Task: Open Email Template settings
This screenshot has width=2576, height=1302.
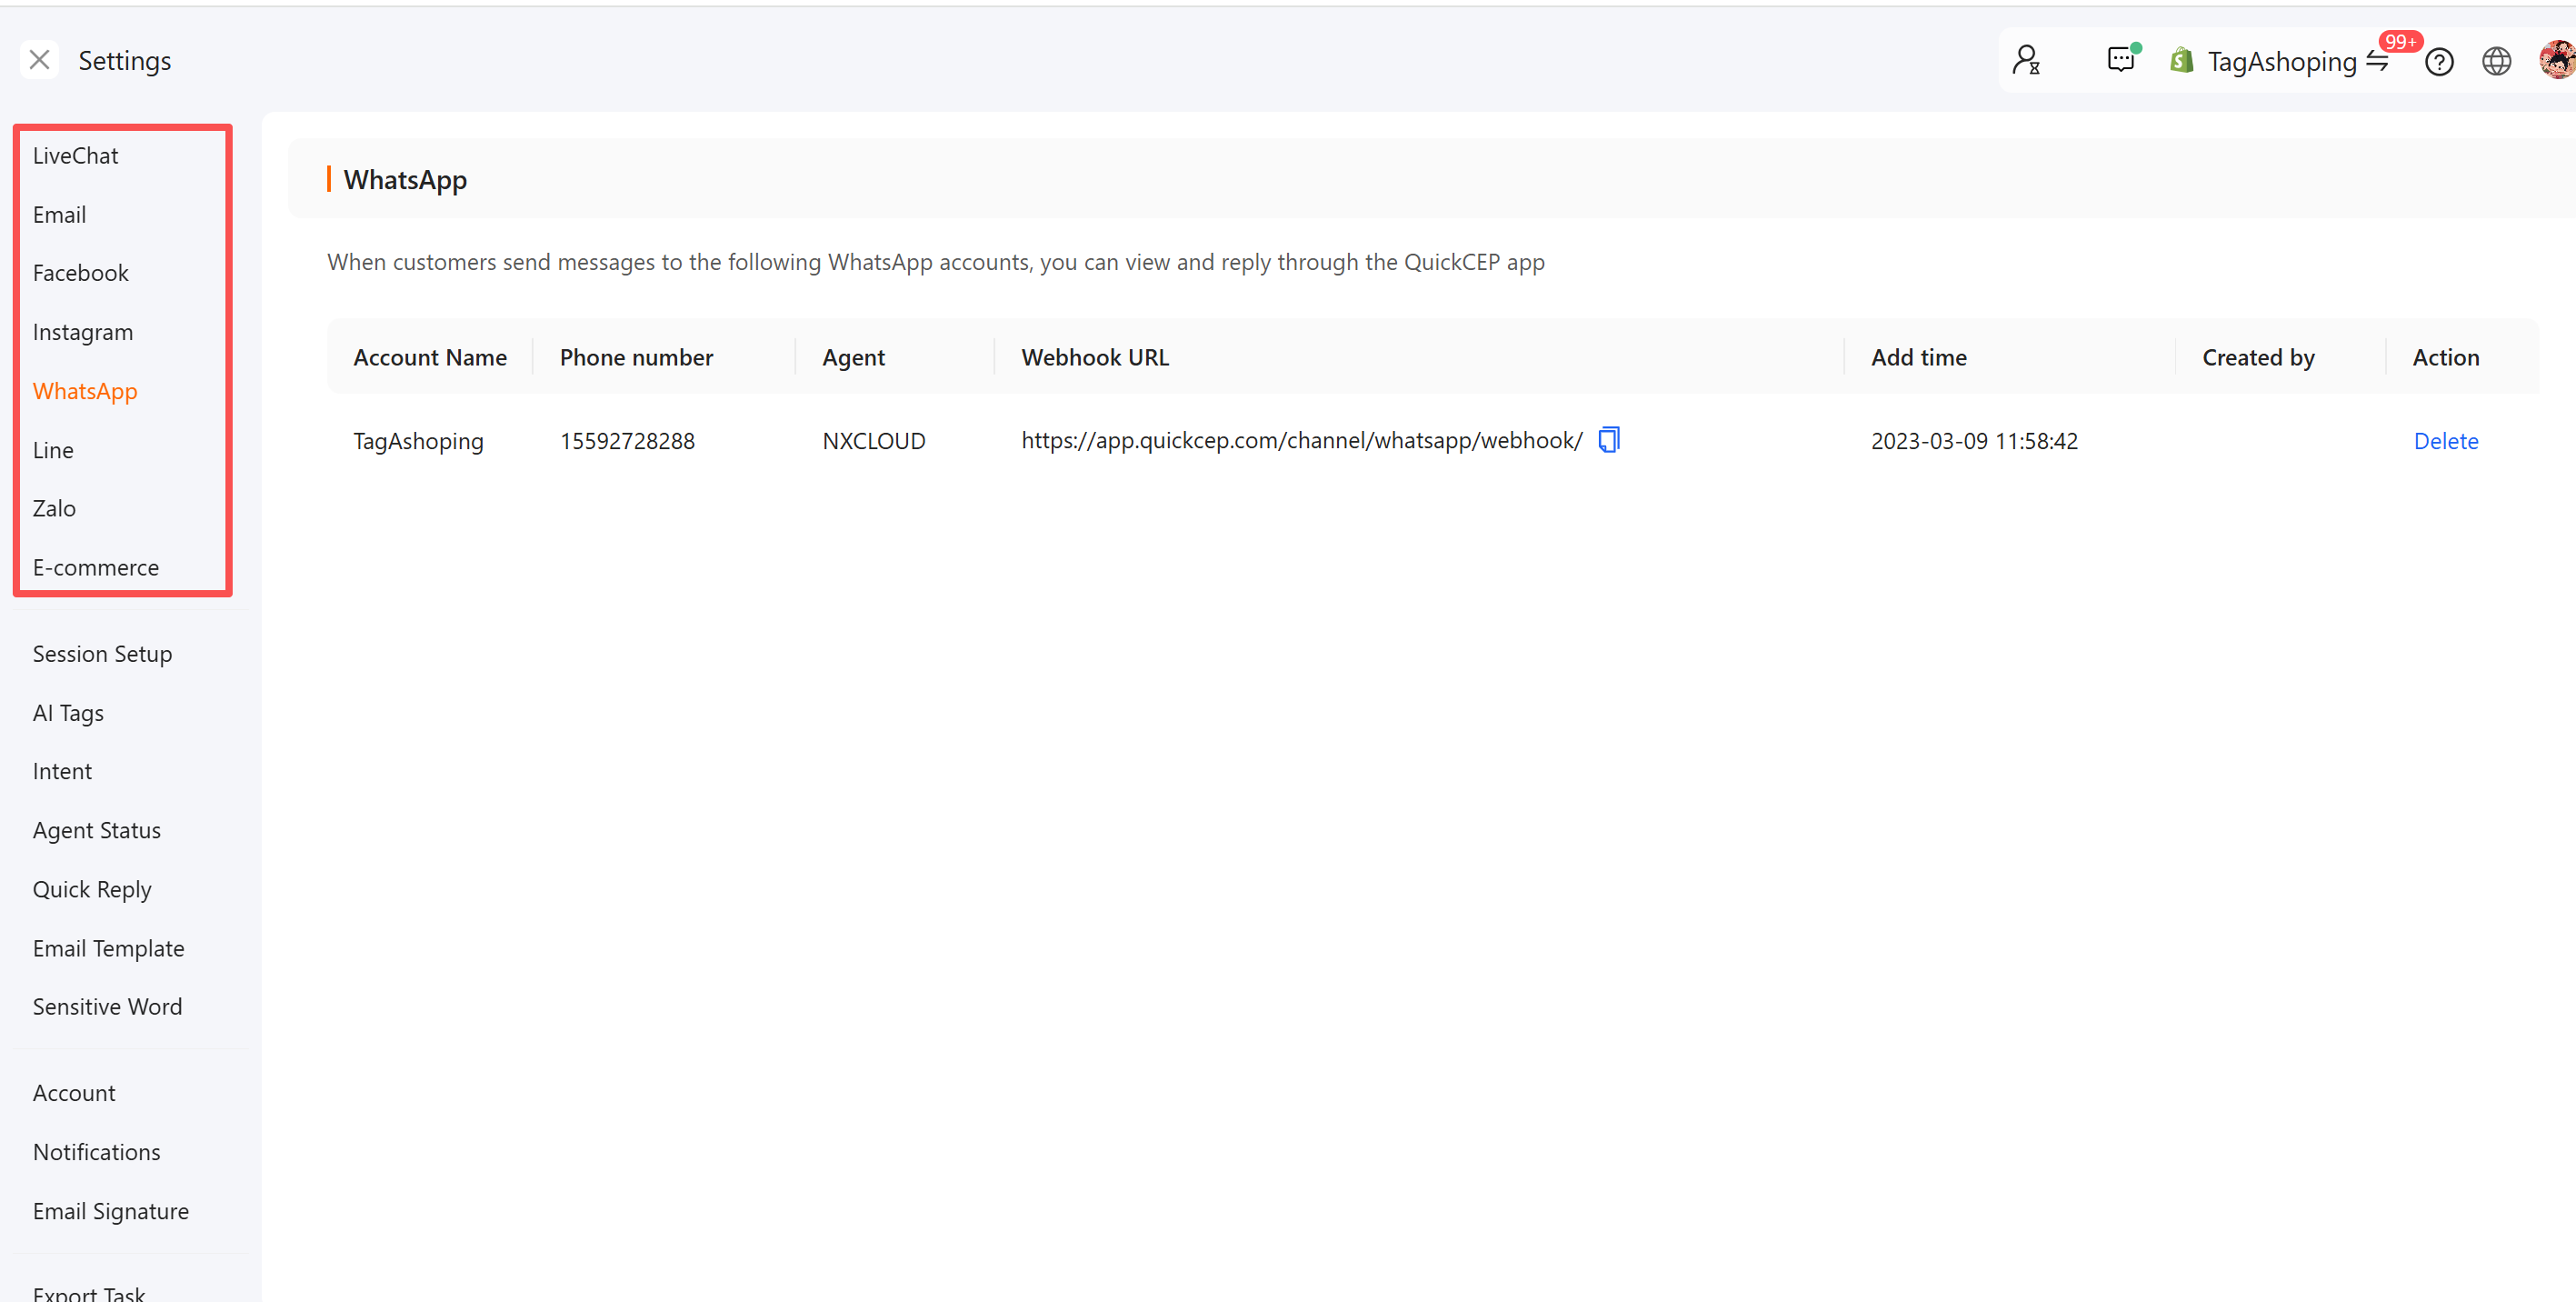Action: 108,948
